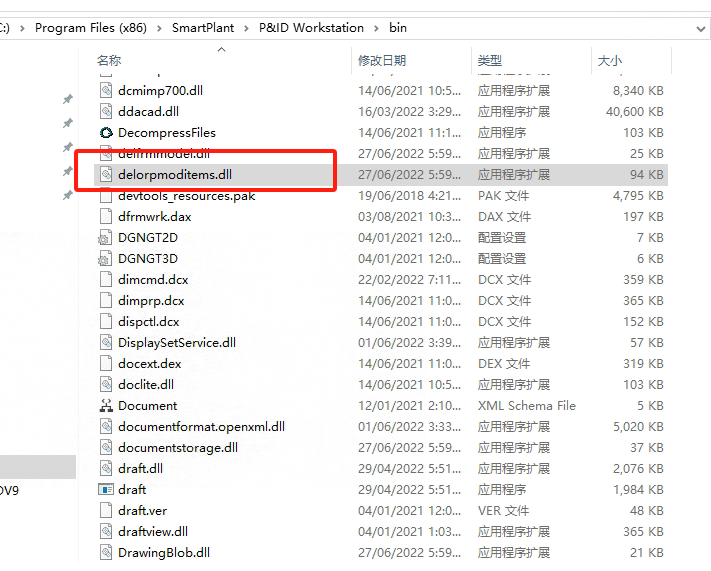Select file name DecompressFiles

click(167, 132)
